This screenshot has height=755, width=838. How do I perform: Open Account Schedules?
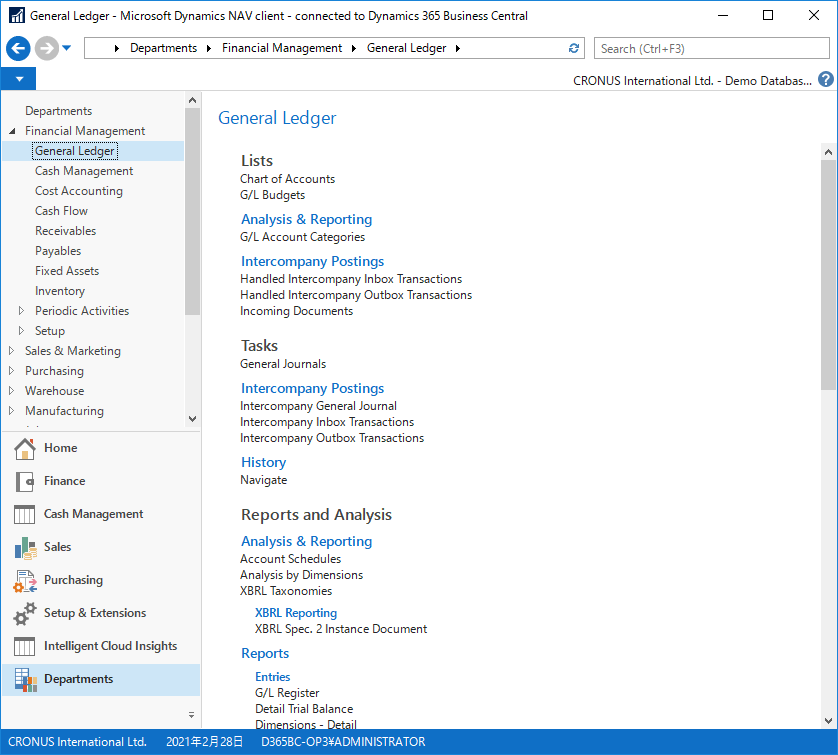click(x=291, y=559)
